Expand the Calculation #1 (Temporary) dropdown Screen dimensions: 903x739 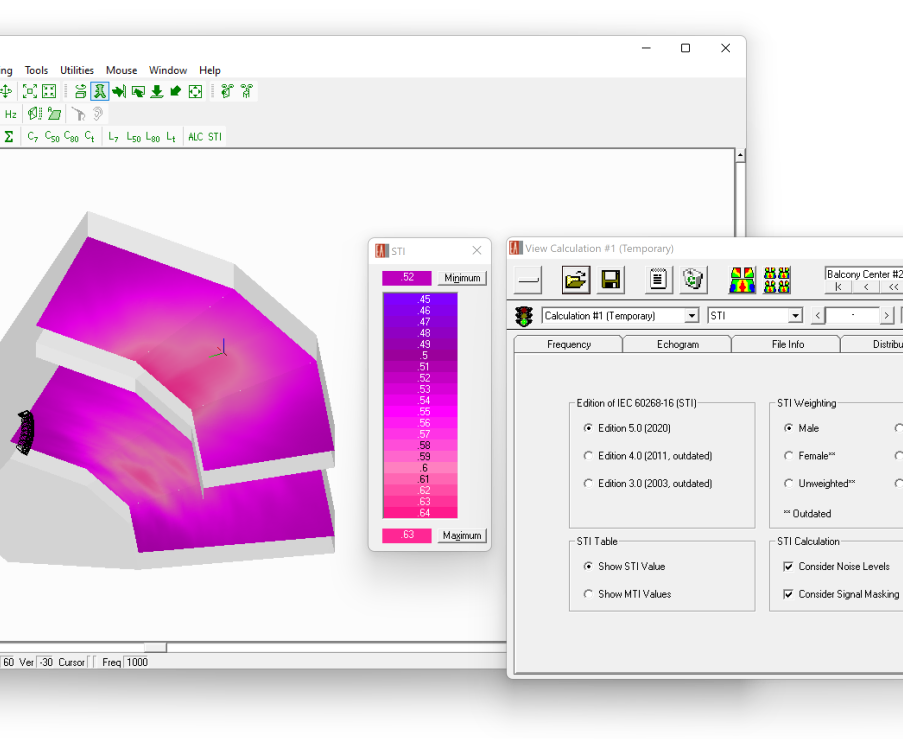coord(691,316)
